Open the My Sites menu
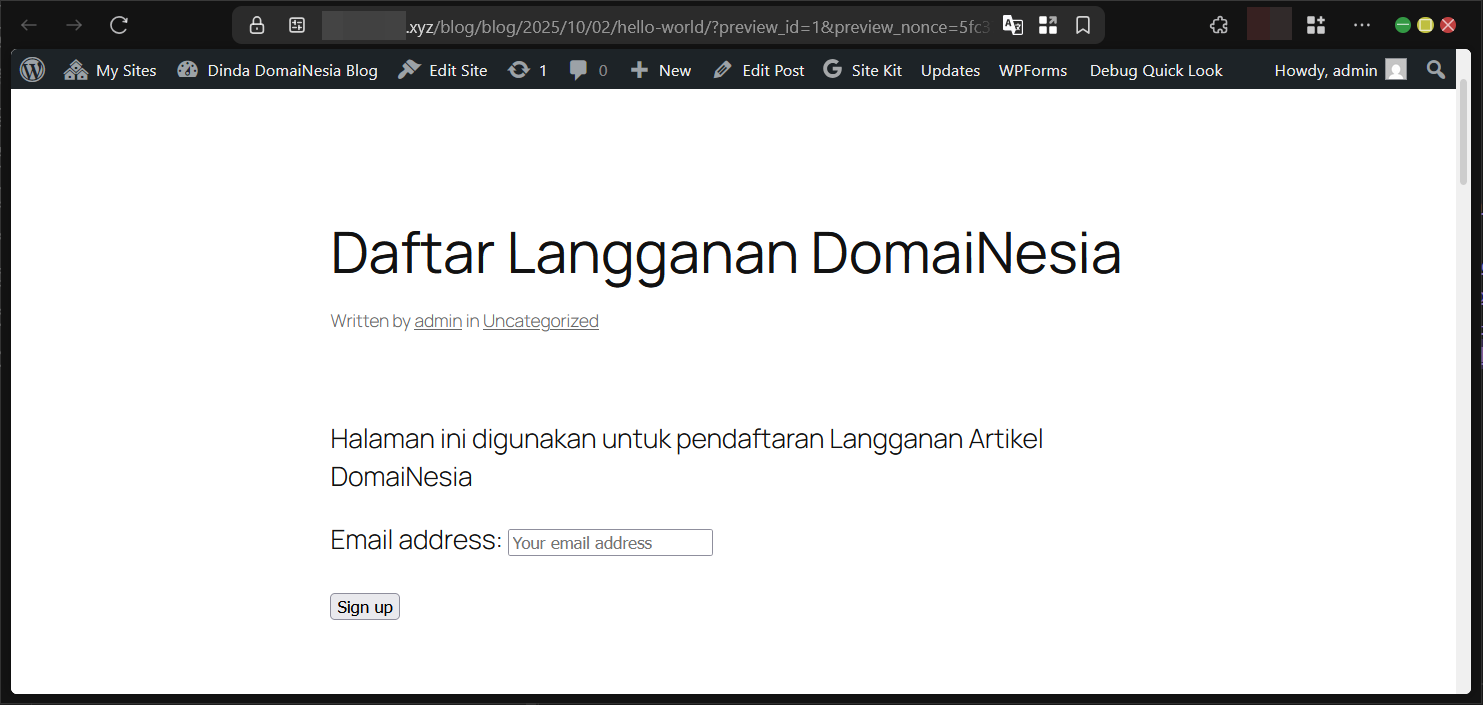This screenshot has width=1483, height=705. (110, 69)
